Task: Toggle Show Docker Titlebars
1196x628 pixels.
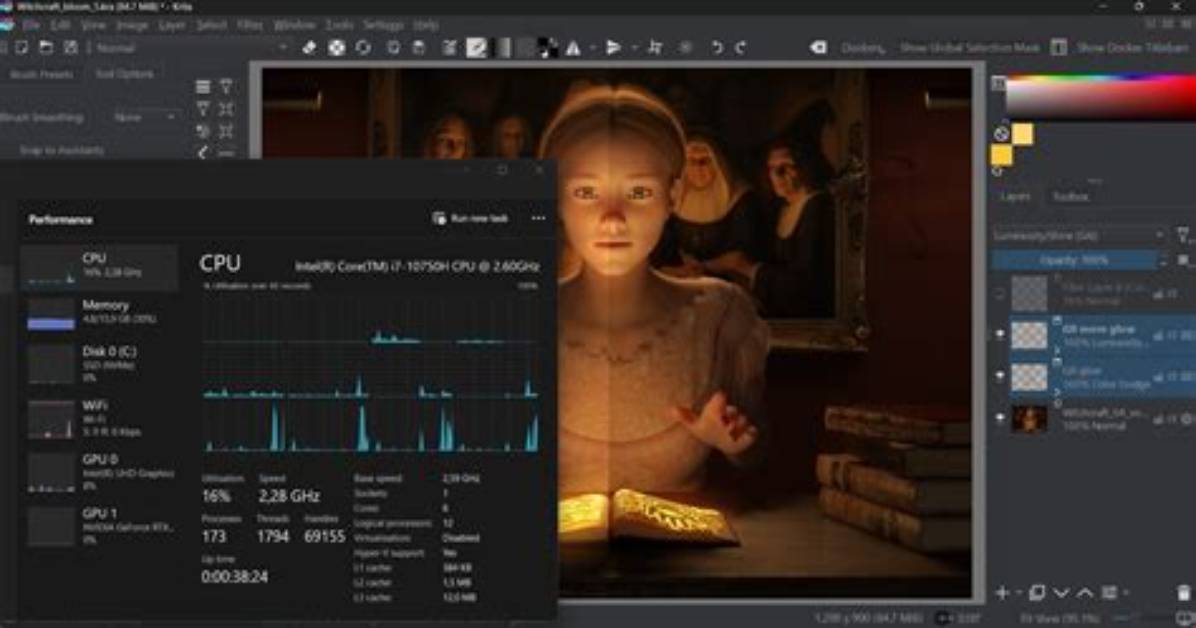Action: click(1120, 47)
